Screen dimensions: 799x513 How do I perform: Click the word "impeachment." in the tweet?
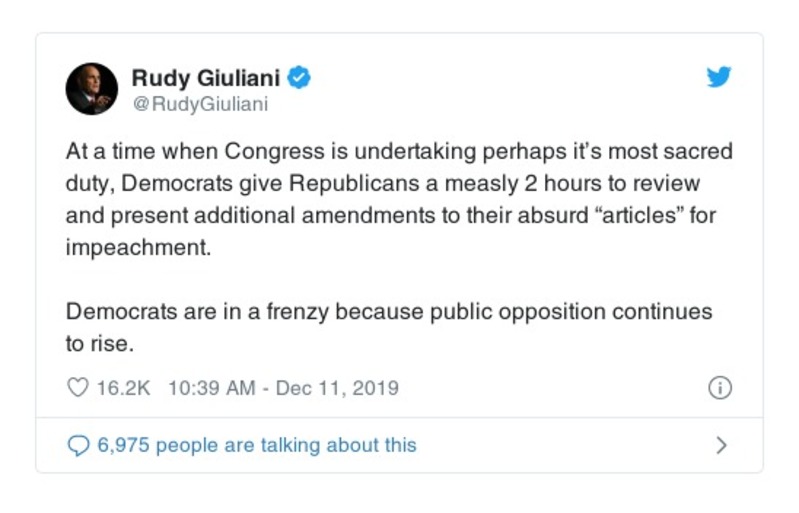[138, 247]
